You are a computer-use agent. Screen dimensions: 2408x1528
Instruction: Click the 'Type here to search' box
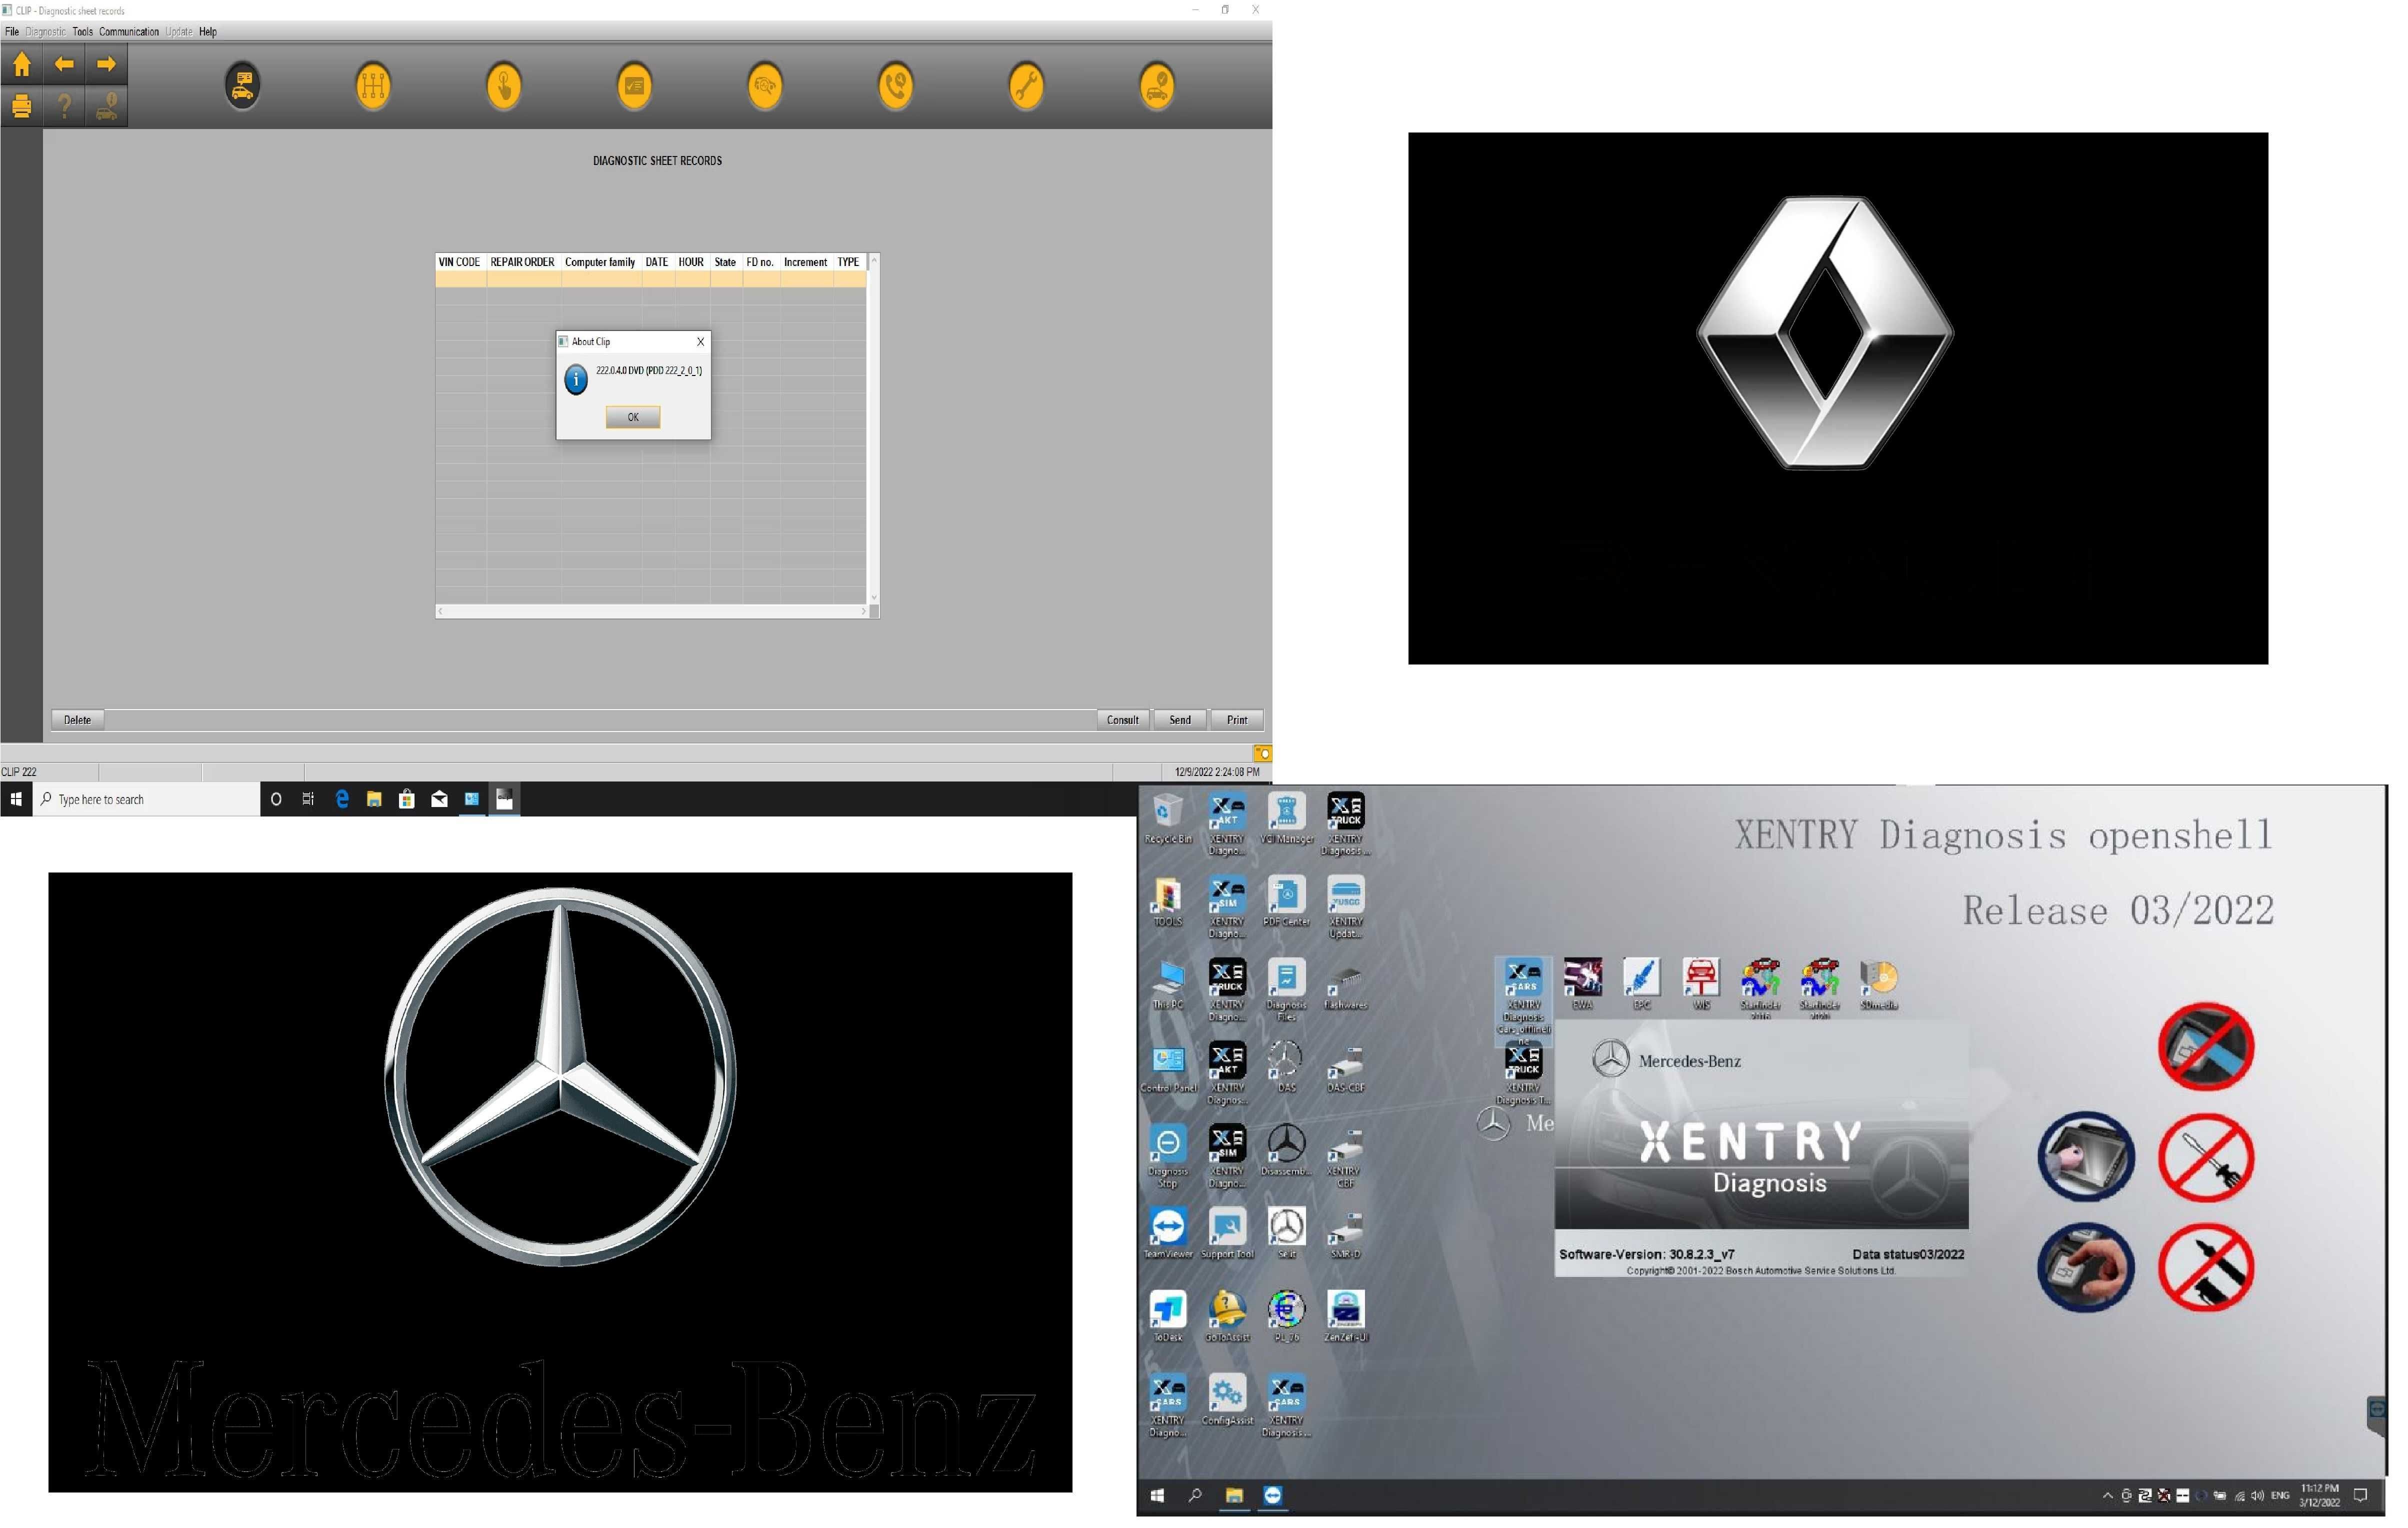pos(146,800)
